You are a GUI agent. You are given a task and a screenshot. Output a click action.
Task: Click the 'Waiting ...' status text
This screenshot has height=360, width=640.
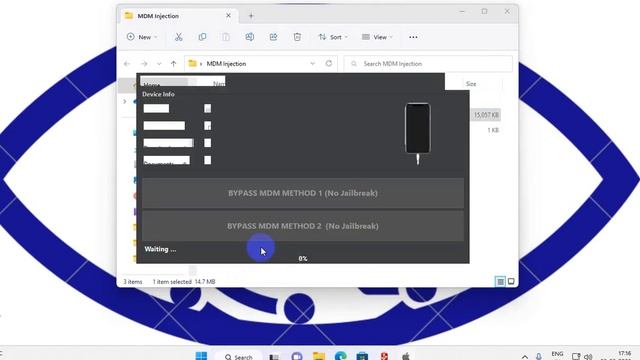(x=160, y=249)
